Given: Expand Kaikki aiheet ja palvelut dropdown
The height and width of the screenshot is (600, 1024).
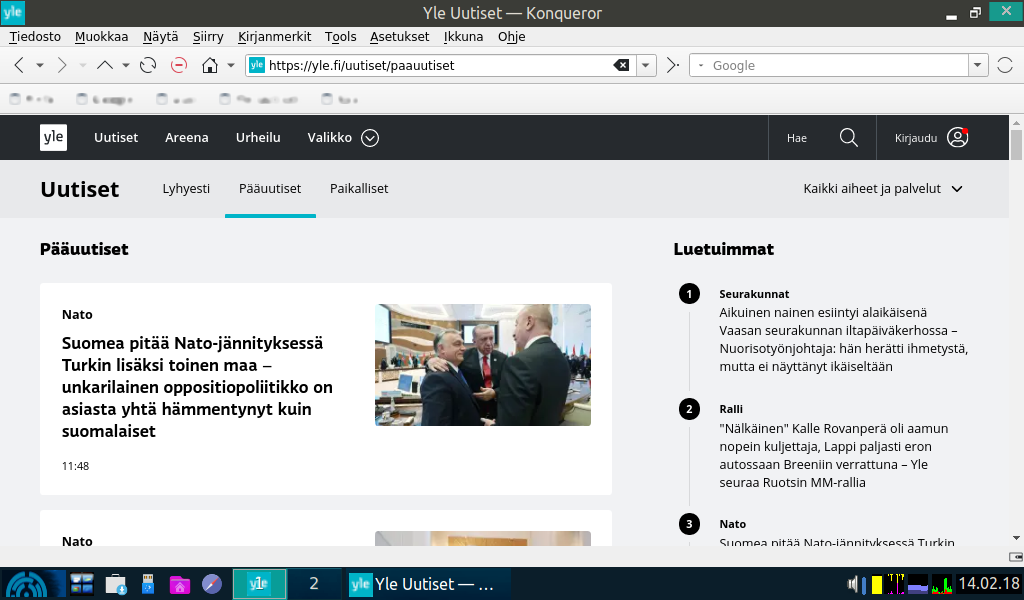Looking at the screenshot, I should tap(883, 189).
